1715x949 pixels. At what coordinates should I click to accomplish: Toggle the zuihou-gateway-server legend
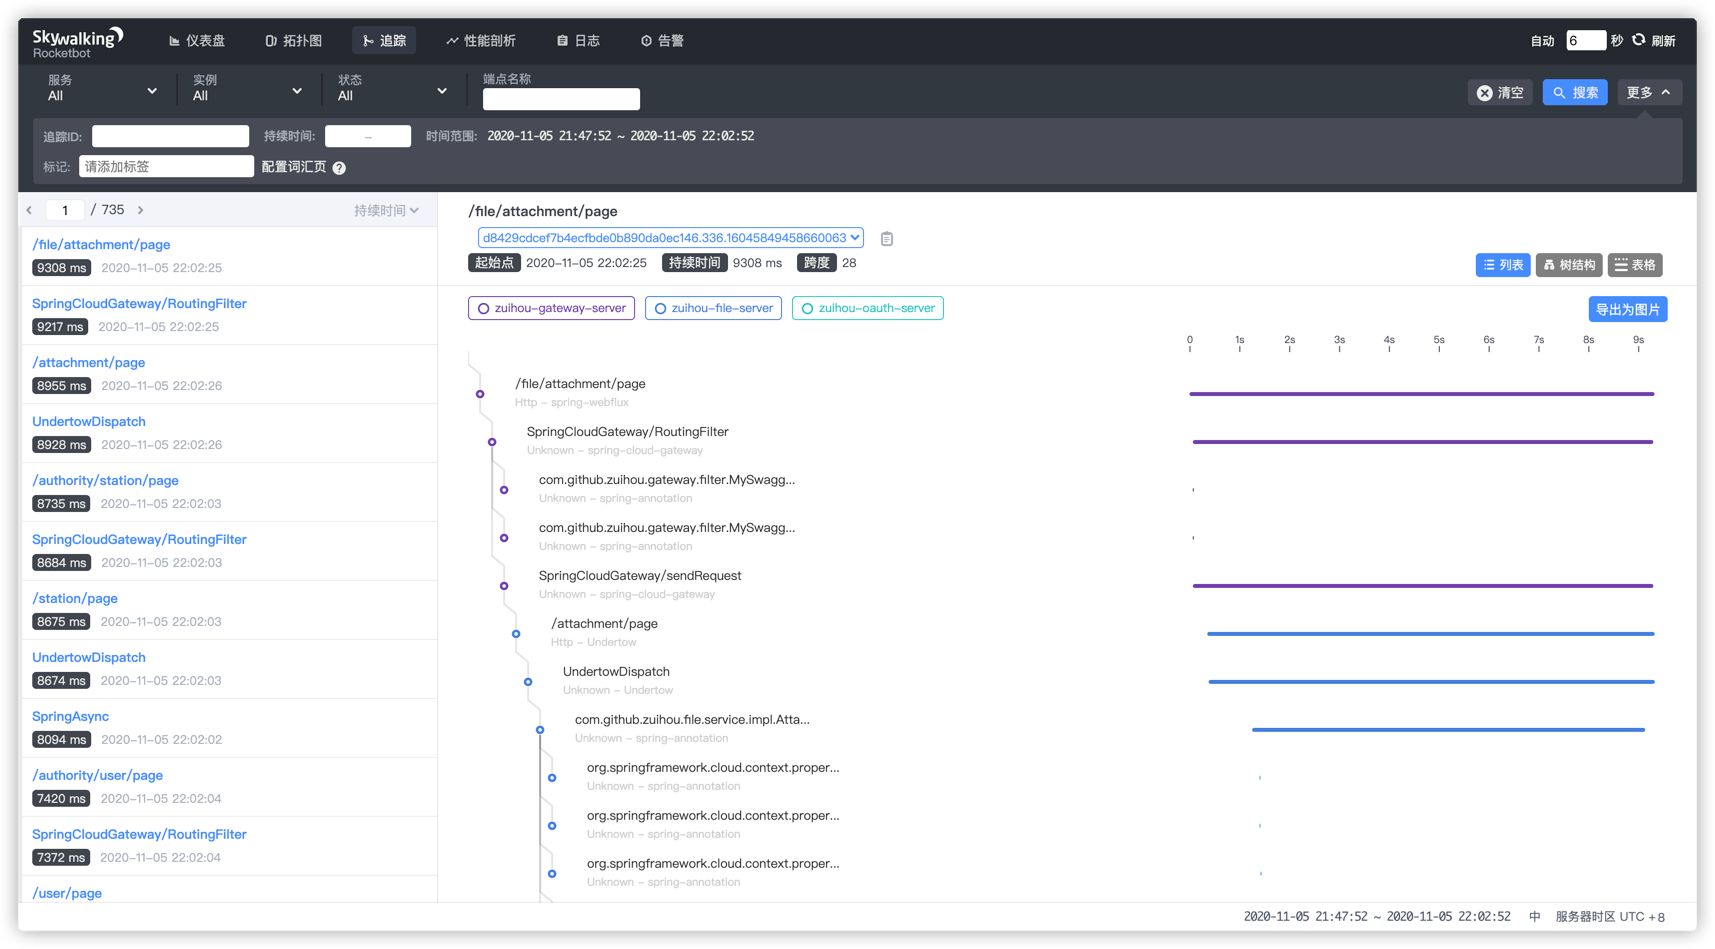tap(551, 308)
